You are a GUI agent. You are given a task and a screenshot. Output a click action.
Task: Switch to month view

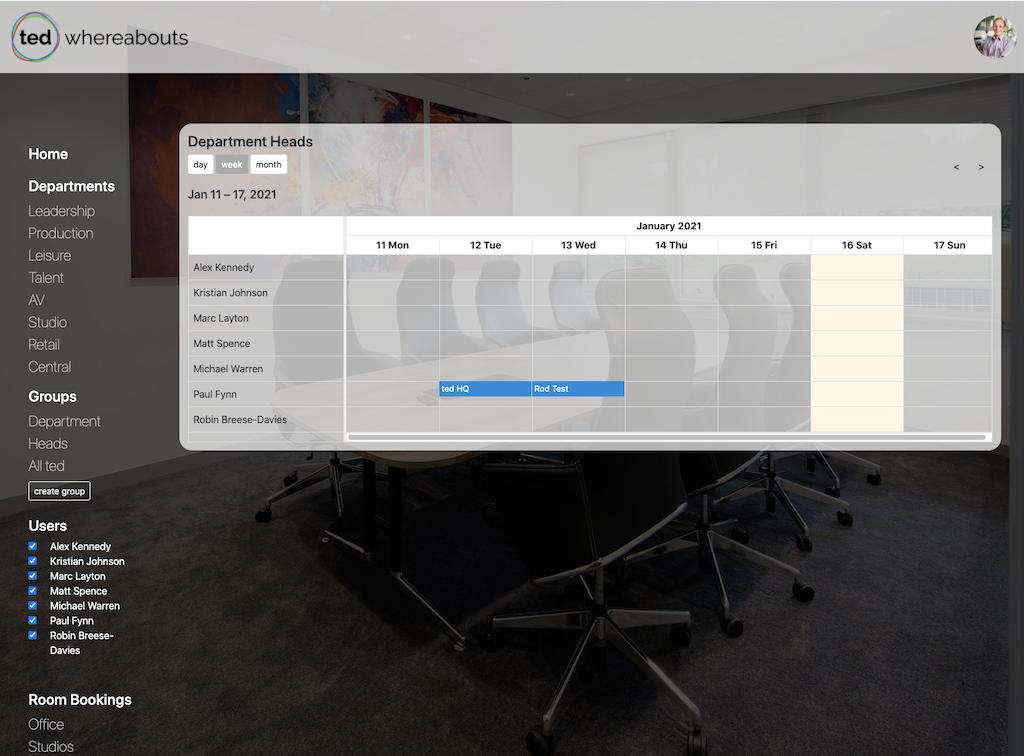tap(268, 165)
